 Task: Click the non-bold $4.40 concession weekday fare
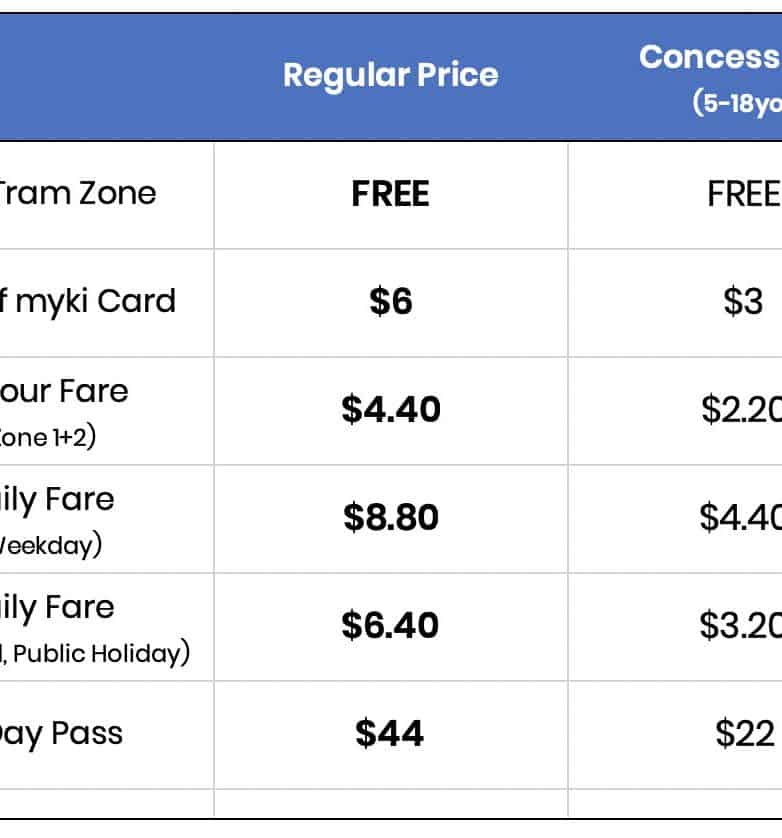coord(740,518)
